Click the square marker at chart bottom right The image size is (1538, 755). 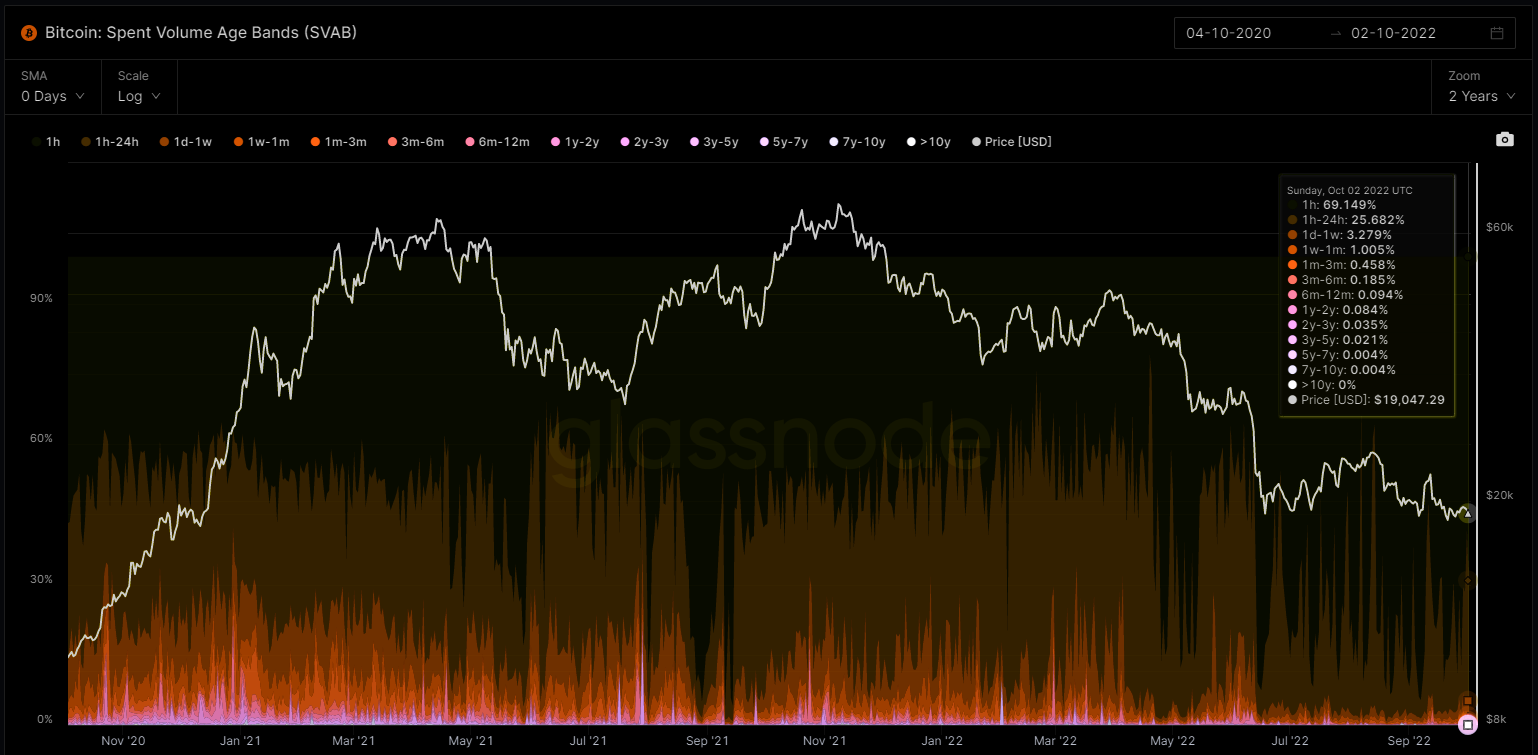[x=1467, y=724]
